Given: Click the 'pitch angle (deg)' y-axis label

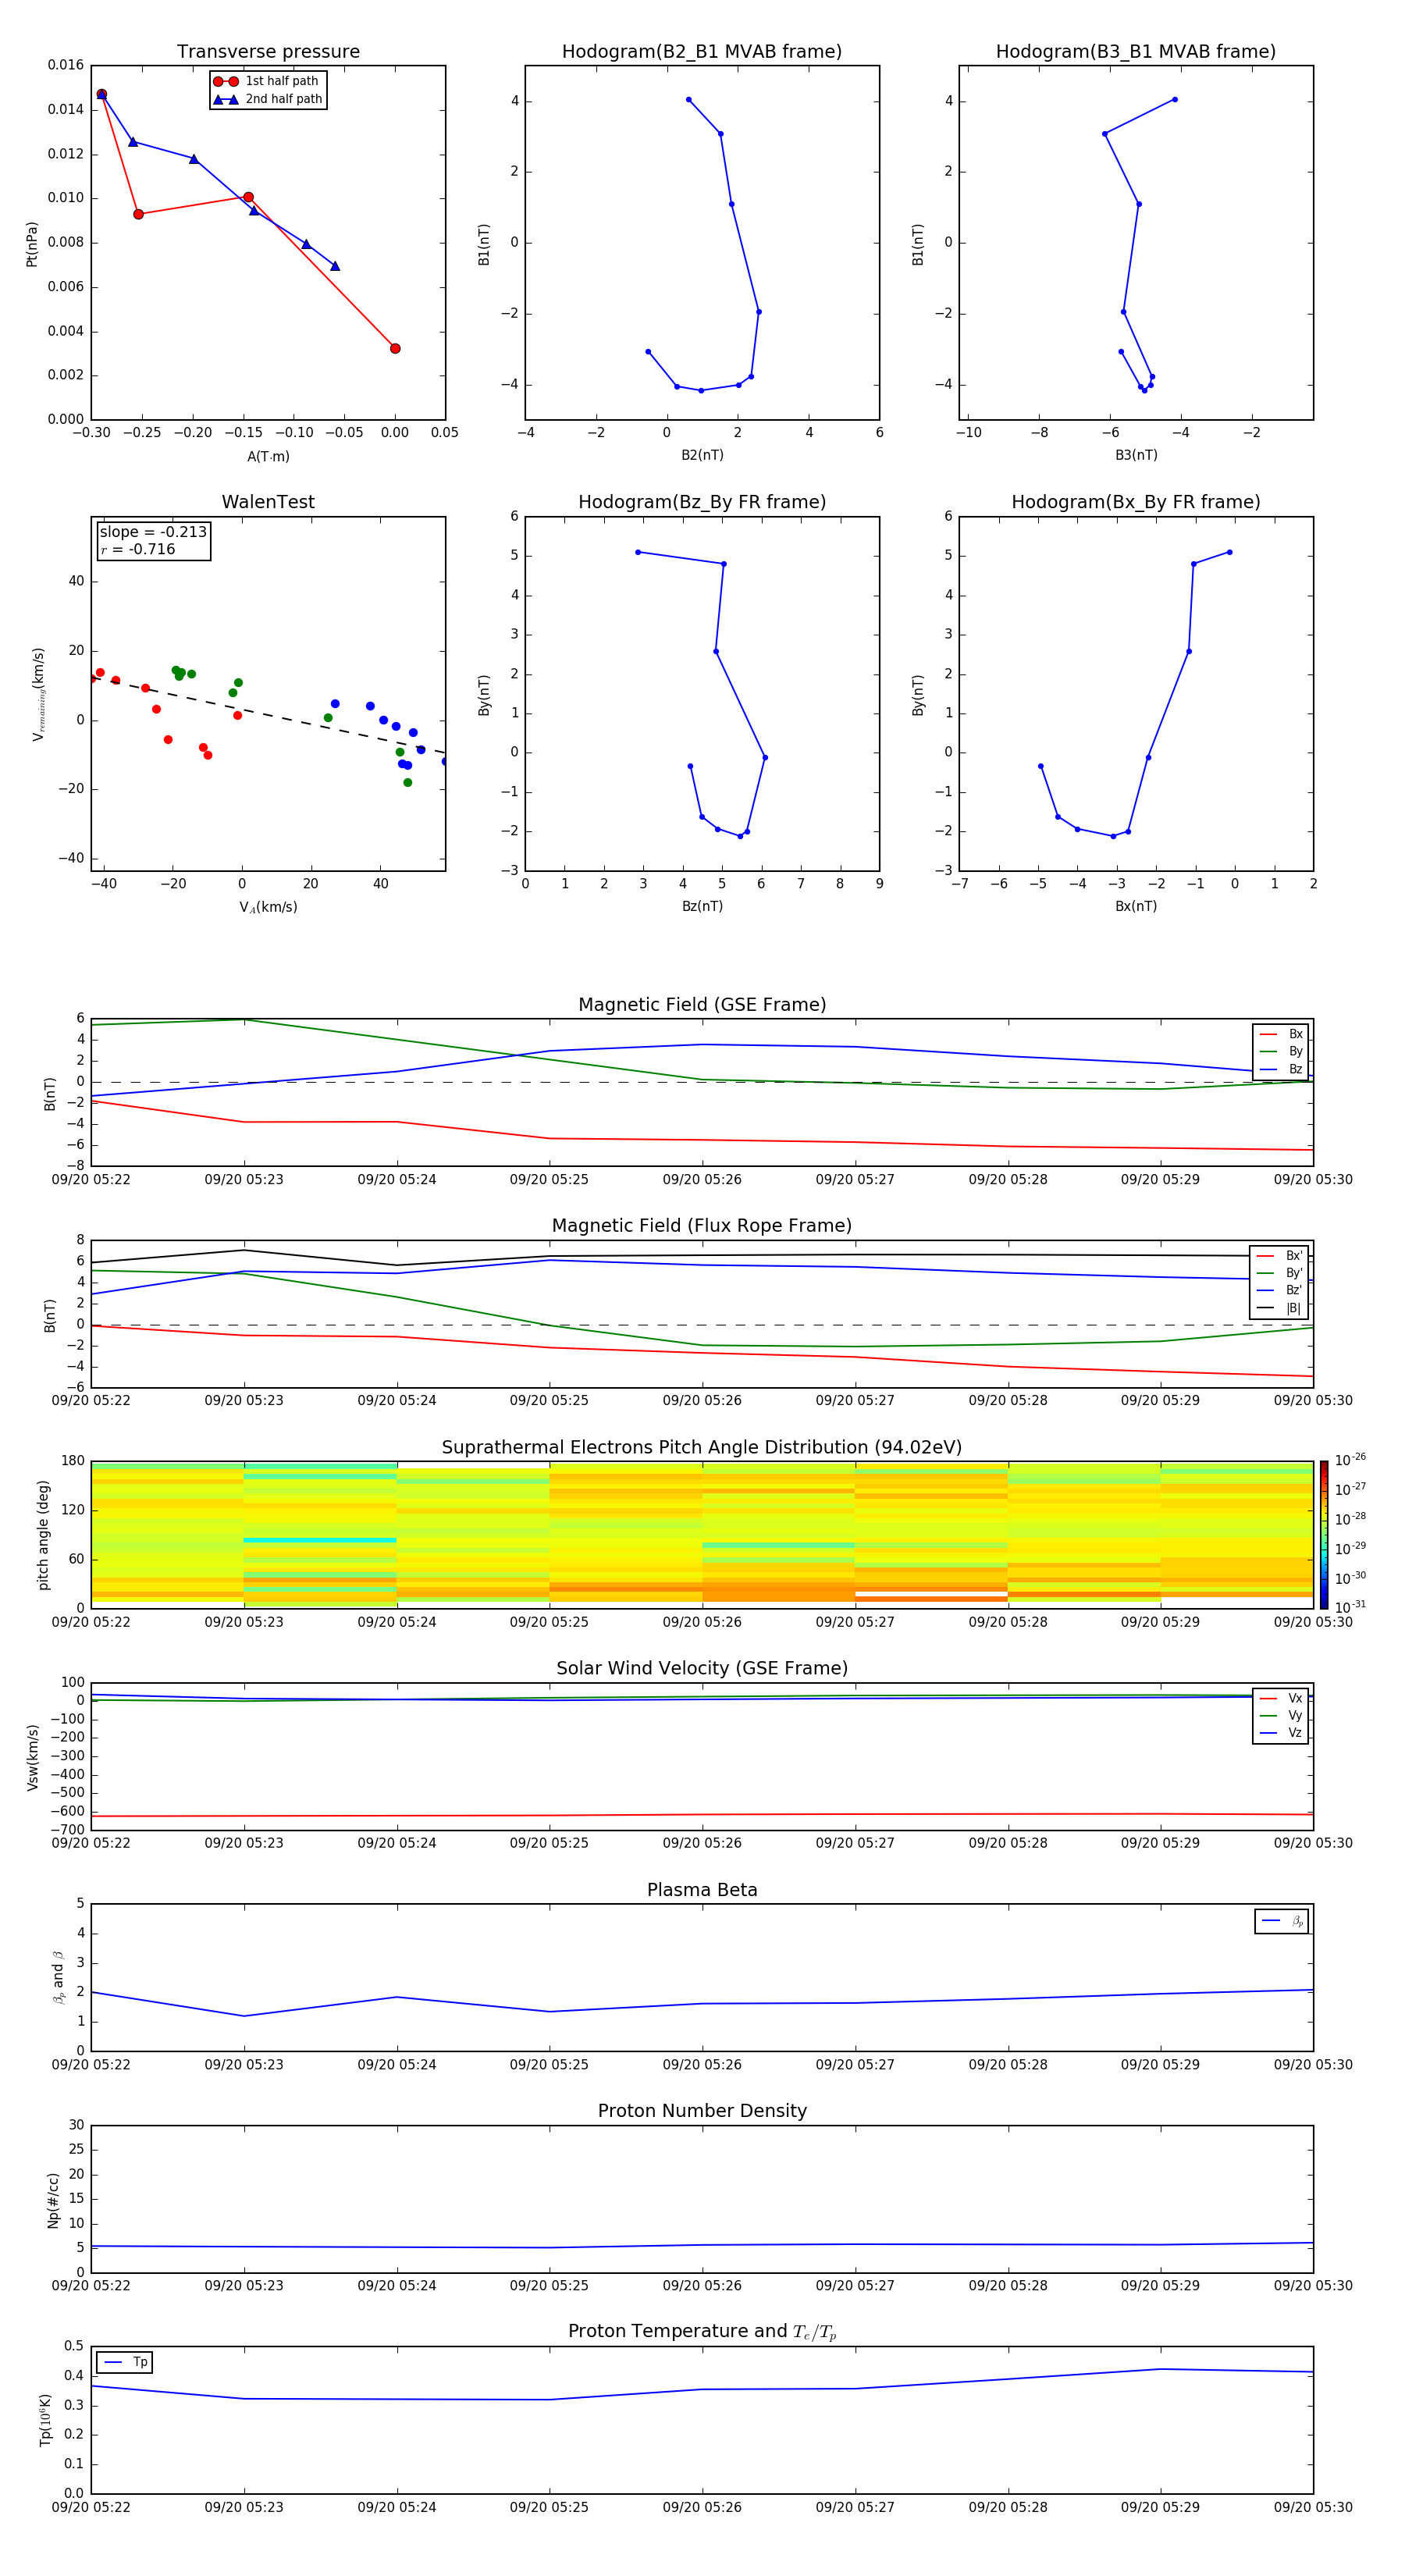Looking at the screenshot, I should click(43, 1534).
